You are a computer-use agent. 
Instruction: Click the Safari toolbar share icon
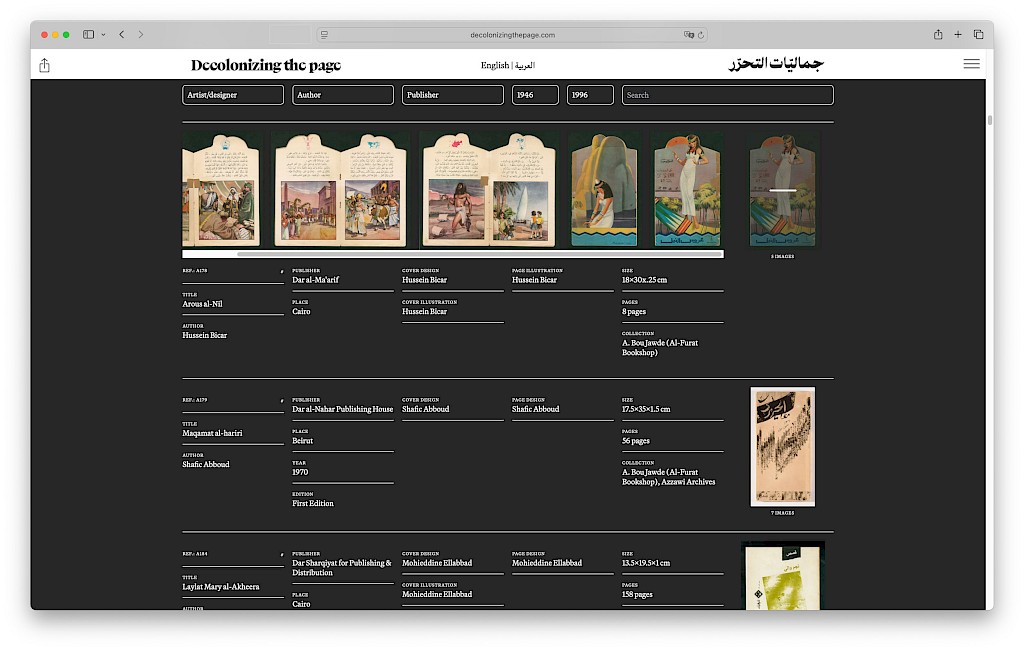[938, 34]
